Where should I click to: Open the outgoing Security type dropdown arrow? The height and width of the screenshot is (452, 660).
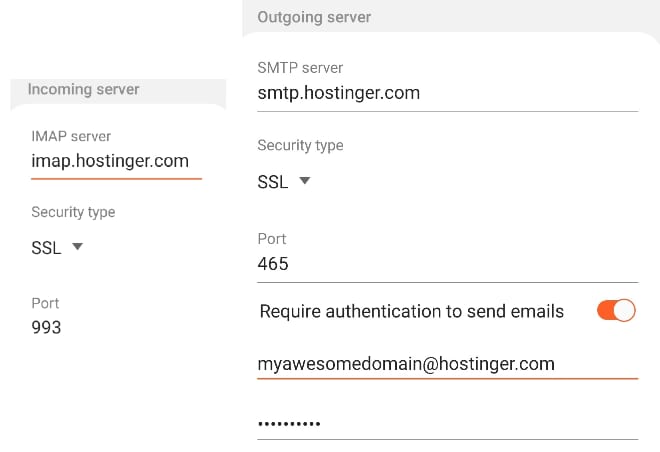(305, 181)
